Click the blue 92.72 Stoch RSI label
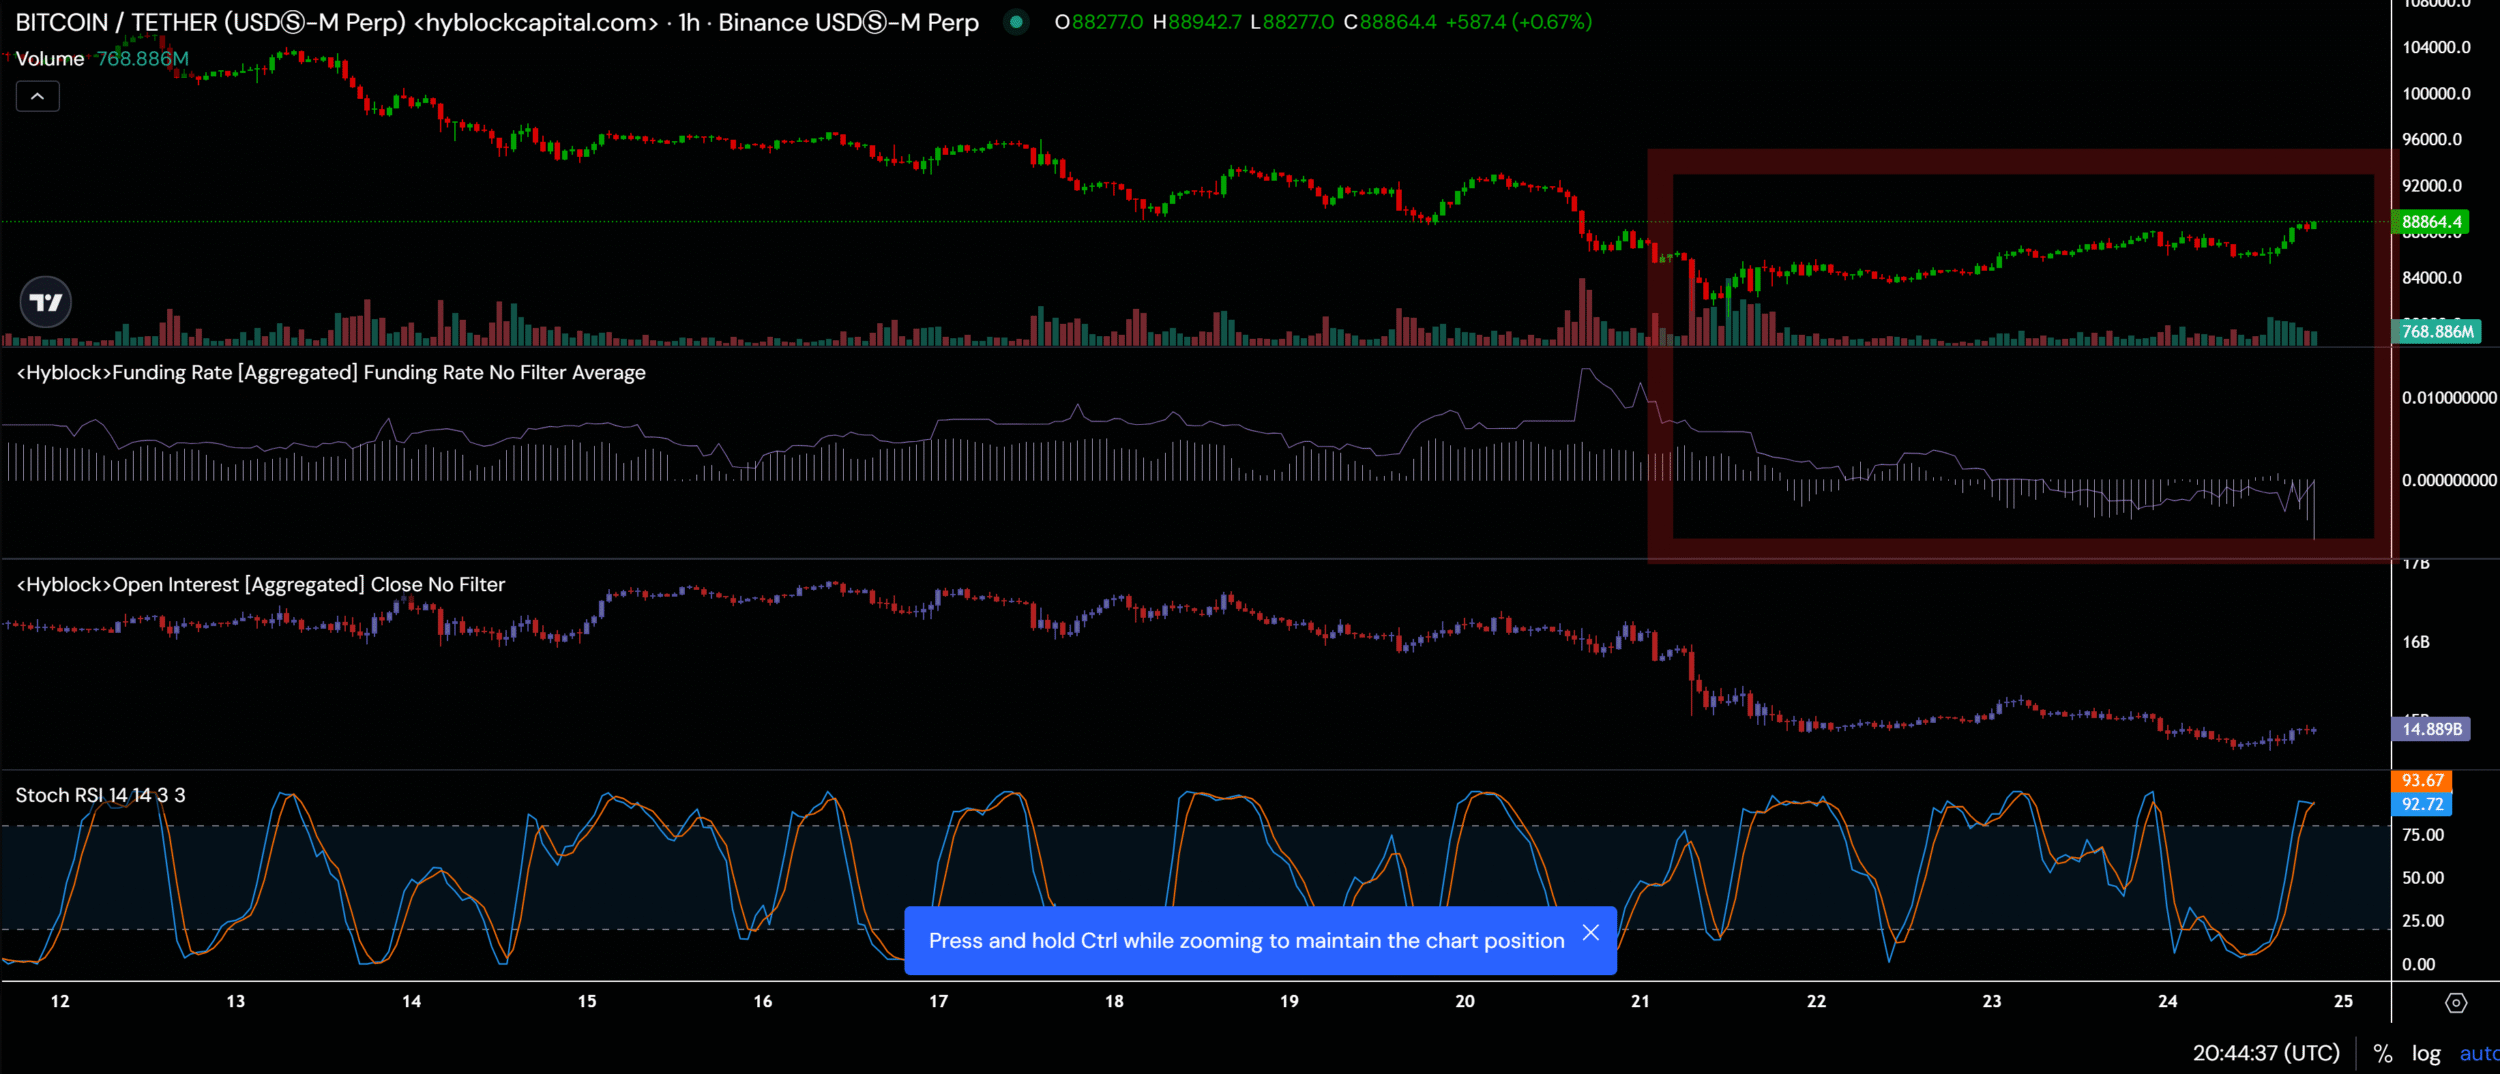The width and height of the screenshot is (2500, 1074). coord(2421,804)
